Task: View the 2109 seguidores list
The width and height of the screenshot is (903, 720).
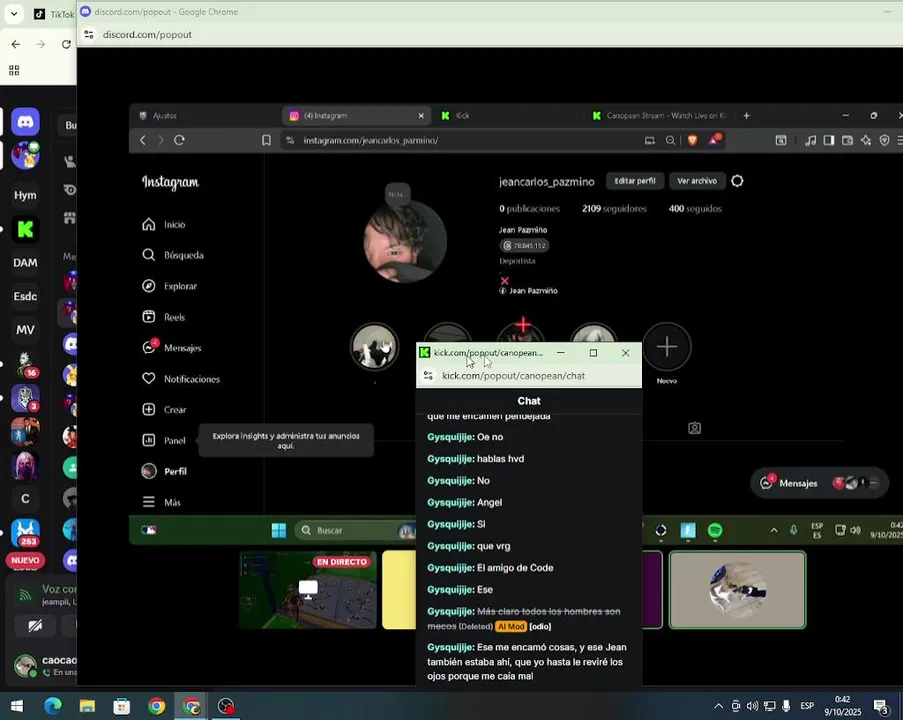Action: click(614, 209)
